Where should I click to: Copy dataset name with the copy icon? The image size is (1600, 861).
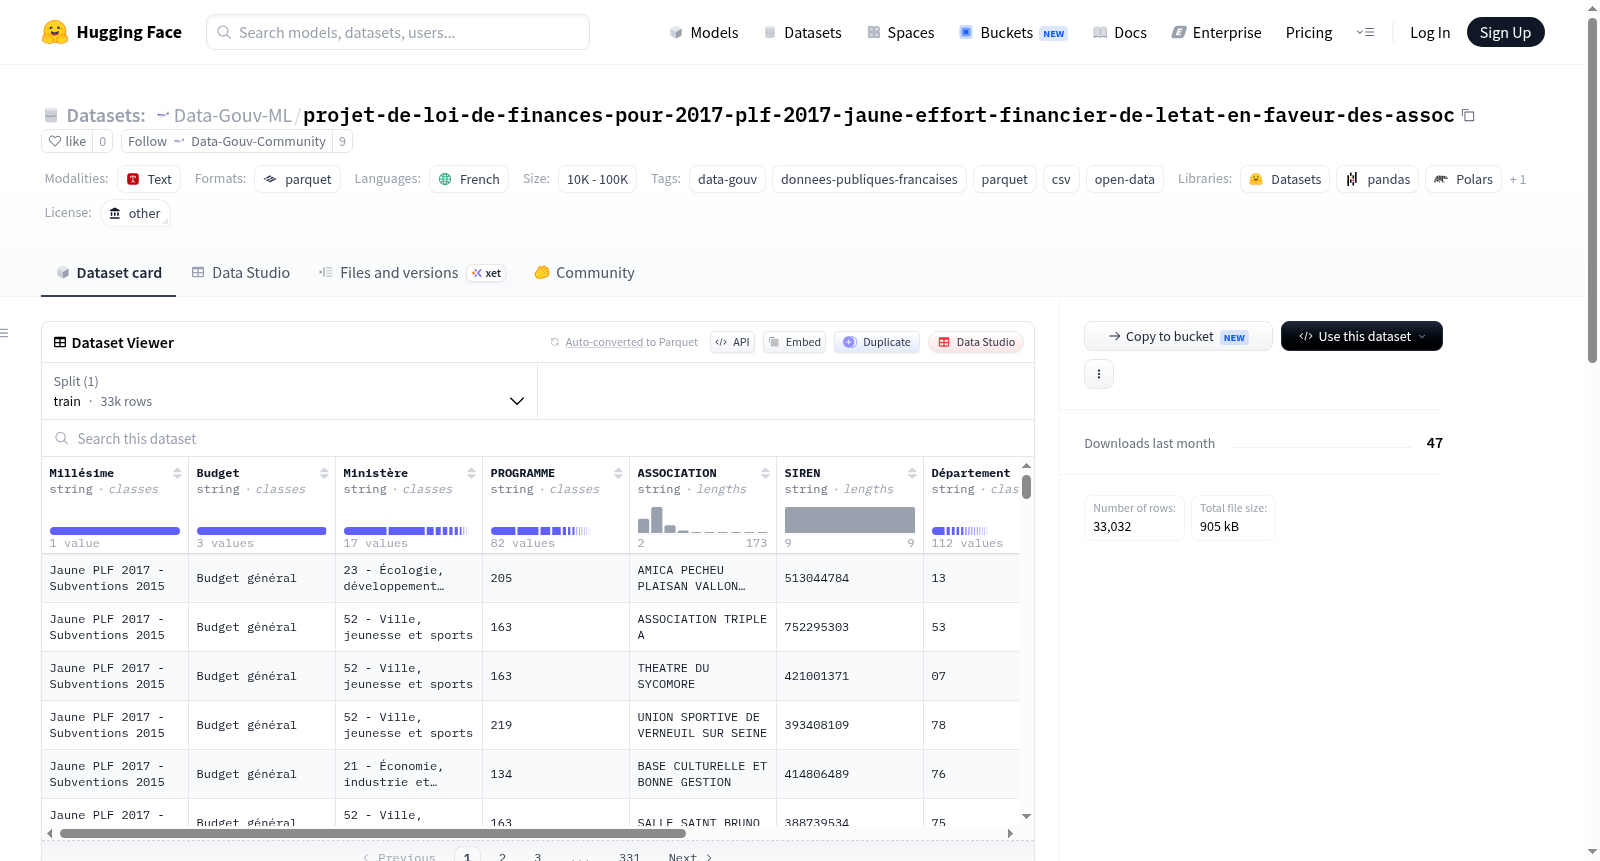point(1468,115)
